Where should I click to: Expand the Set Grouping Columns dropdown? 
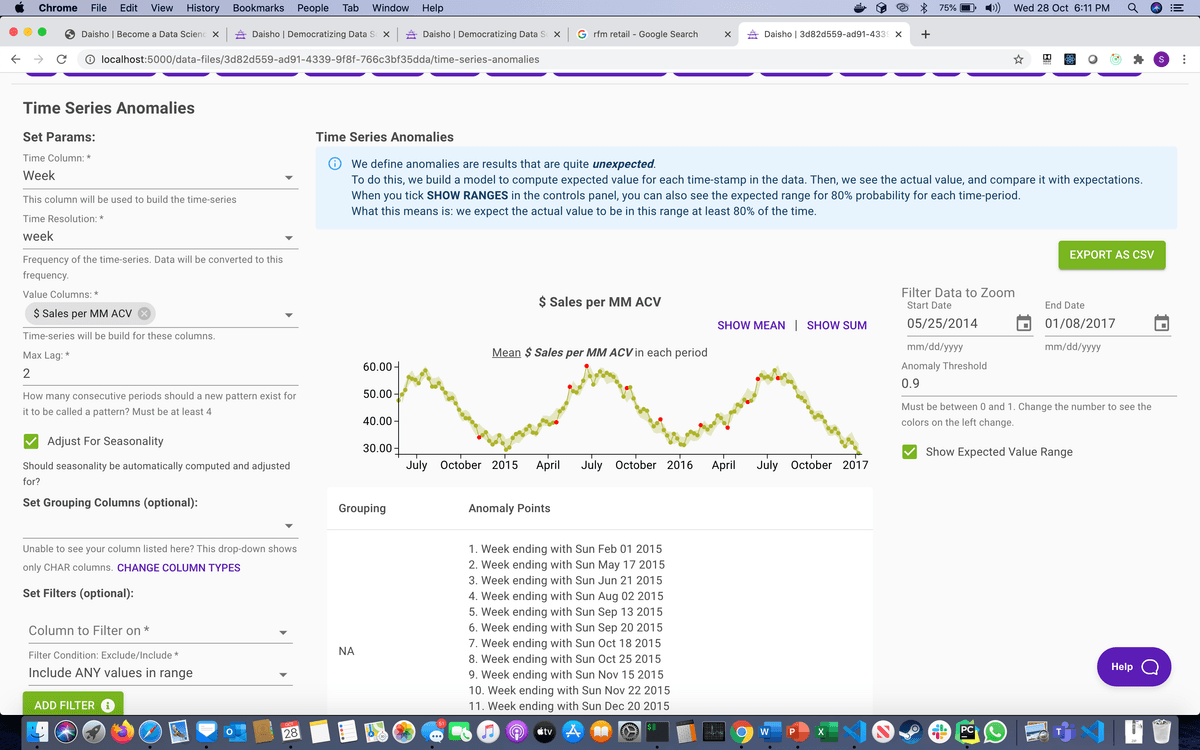288,525
